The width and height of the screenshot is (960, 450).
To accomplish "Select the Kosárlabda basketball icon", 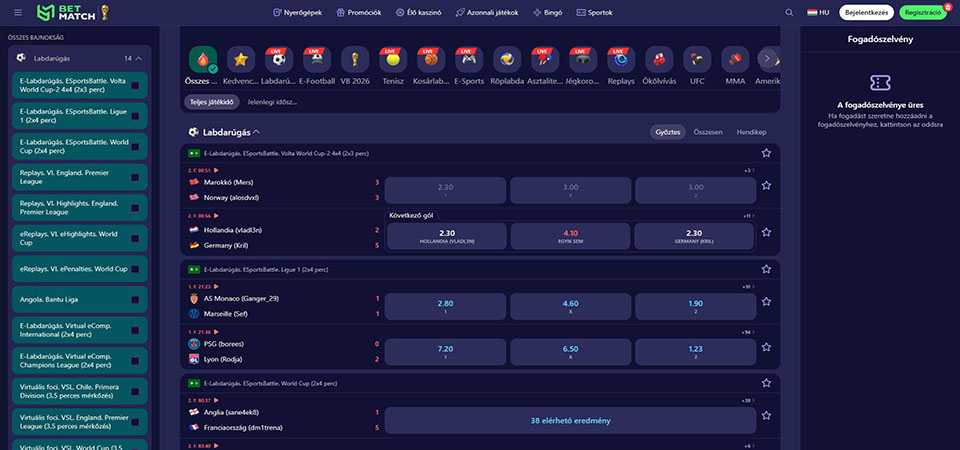I will (x=431, y=59).
